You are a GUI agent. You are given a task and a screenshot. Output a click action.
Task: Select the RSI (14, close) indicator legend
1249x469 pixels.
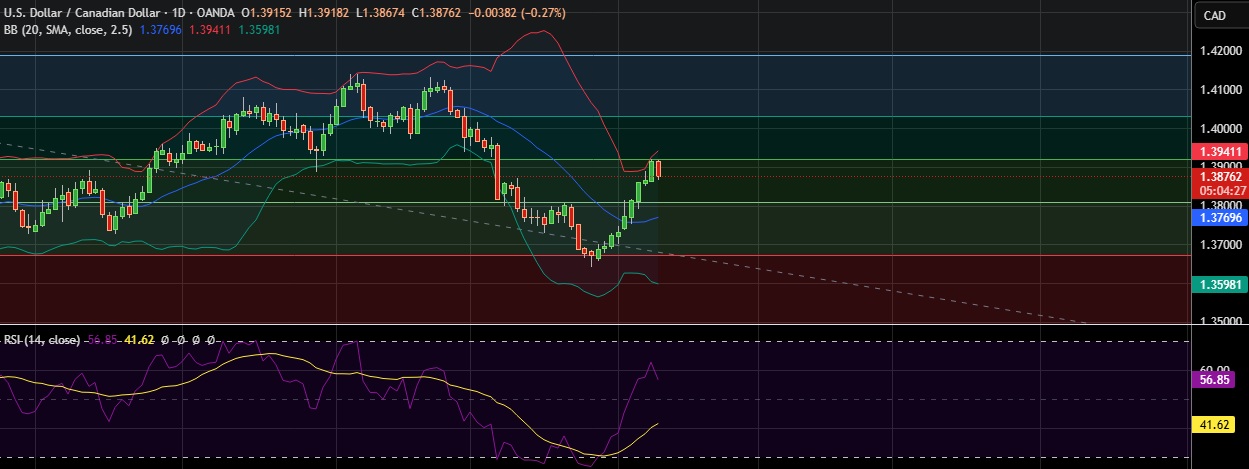coord(41,340)
